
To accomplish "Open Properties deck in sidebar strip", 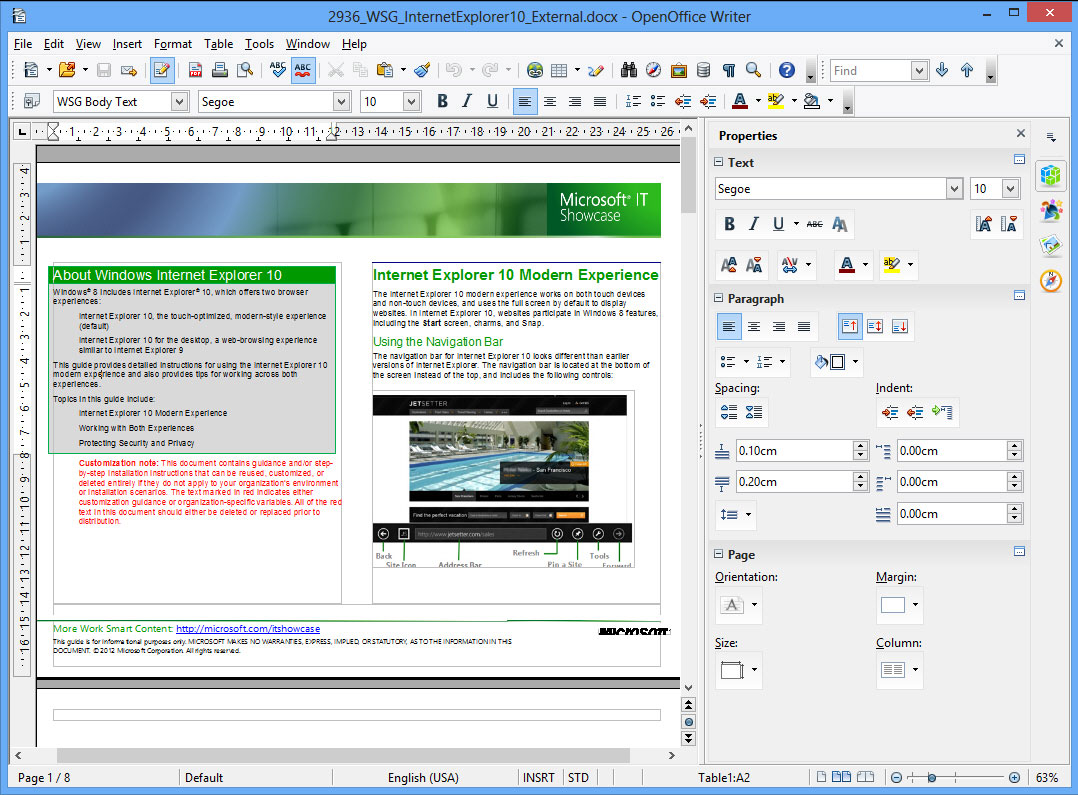I will point(1050,175).
